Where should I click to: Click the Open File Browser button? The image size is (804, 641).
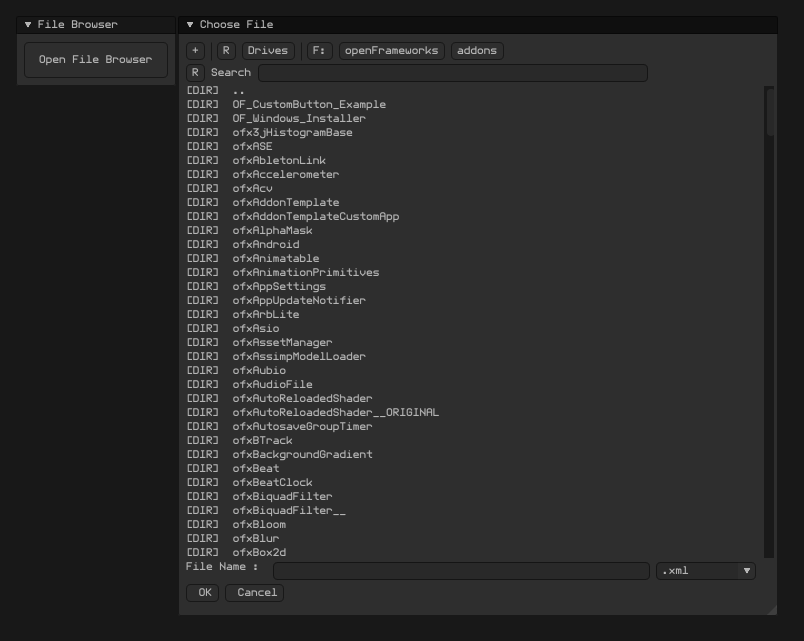(x=96, y=60)
